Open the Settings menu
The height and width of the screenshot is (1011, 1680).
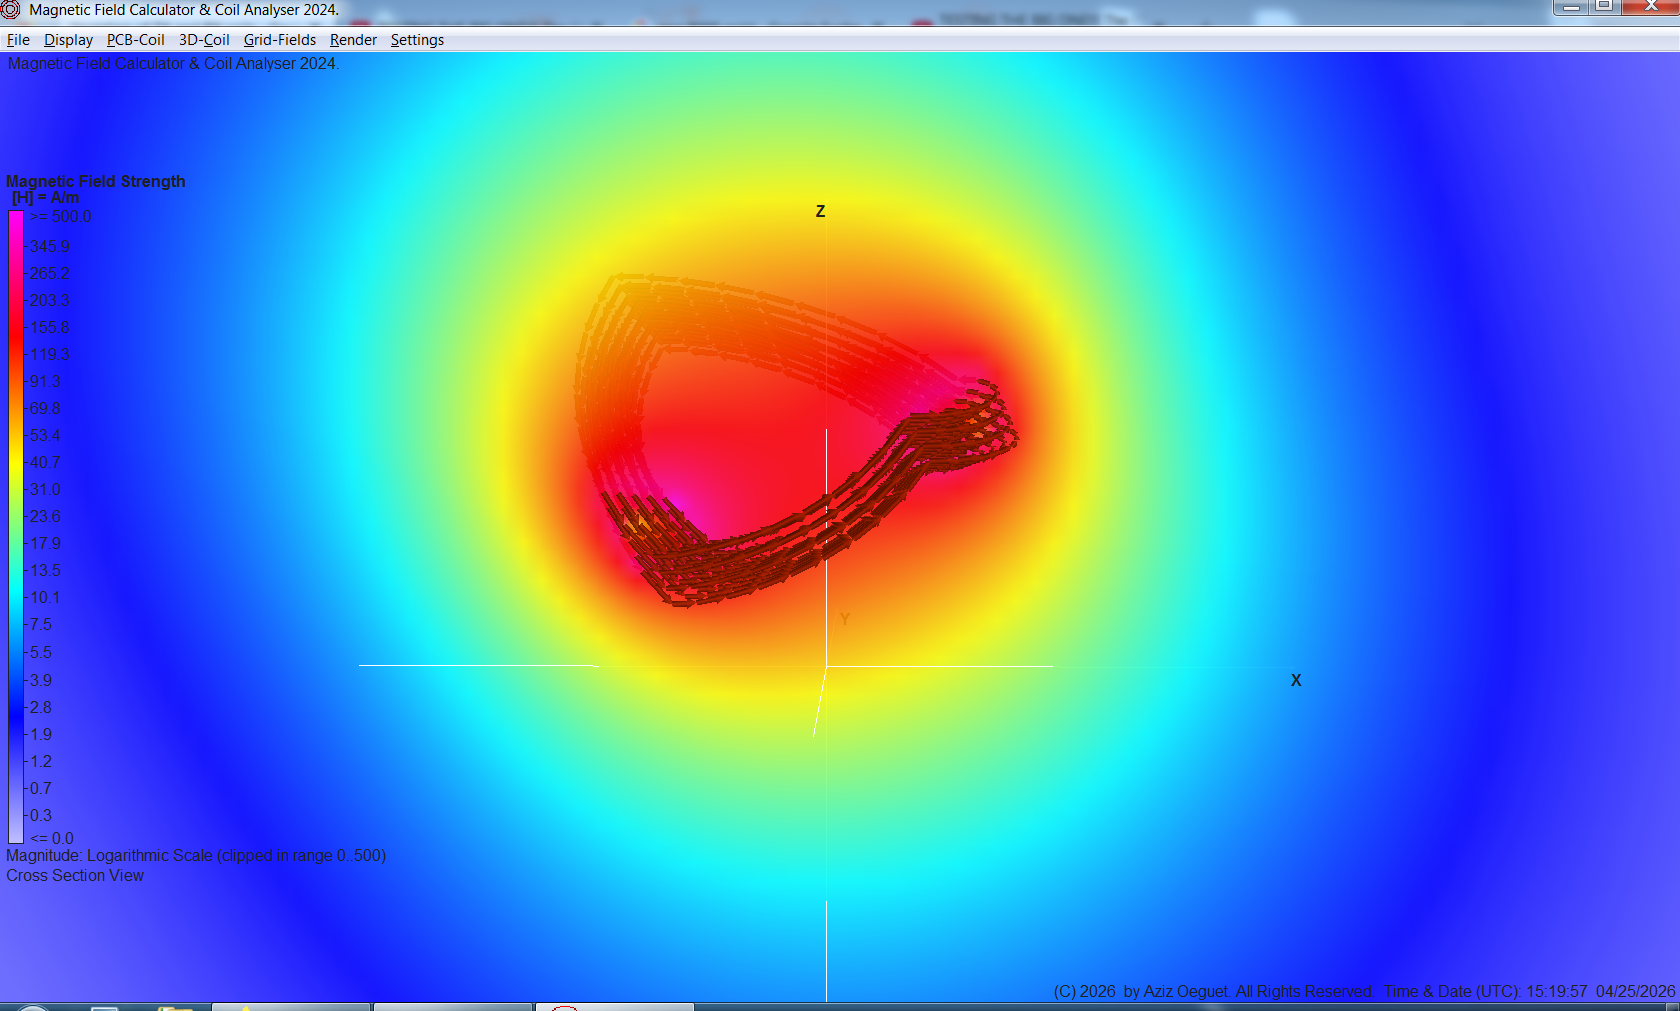point(417,40)
